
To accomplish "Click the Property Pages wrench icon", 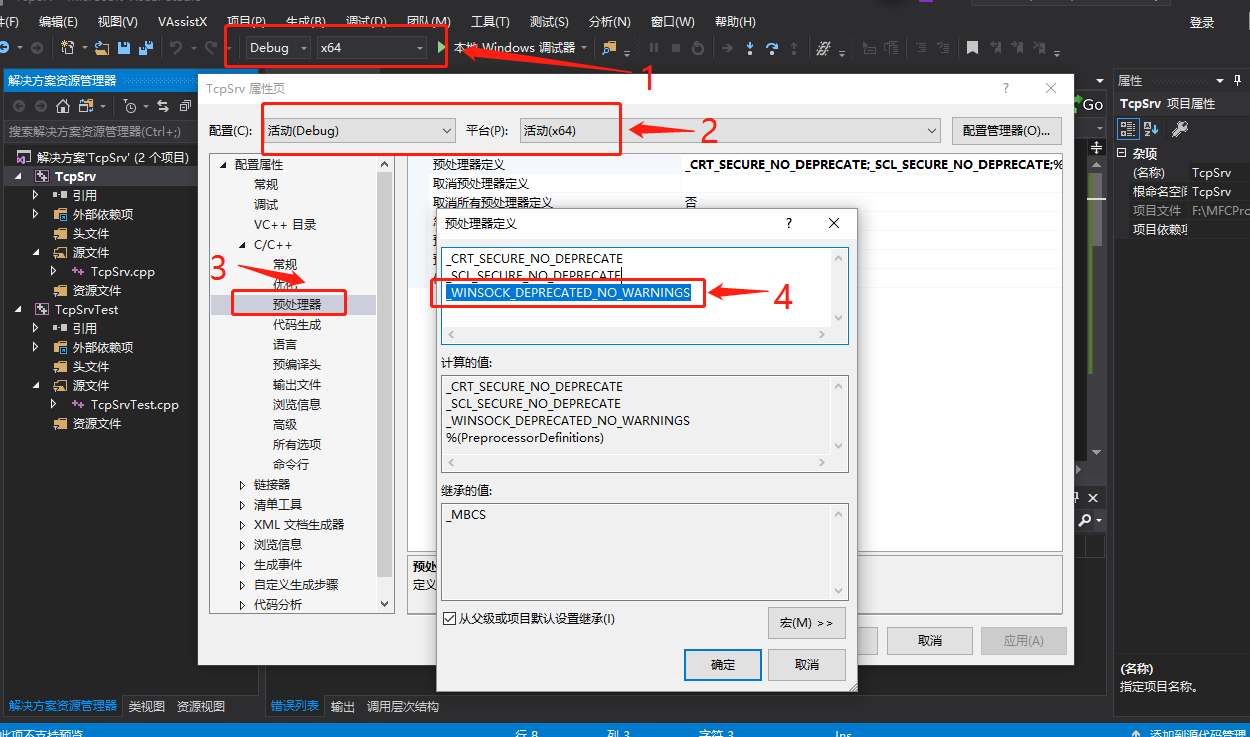I will pos(1180,127).
